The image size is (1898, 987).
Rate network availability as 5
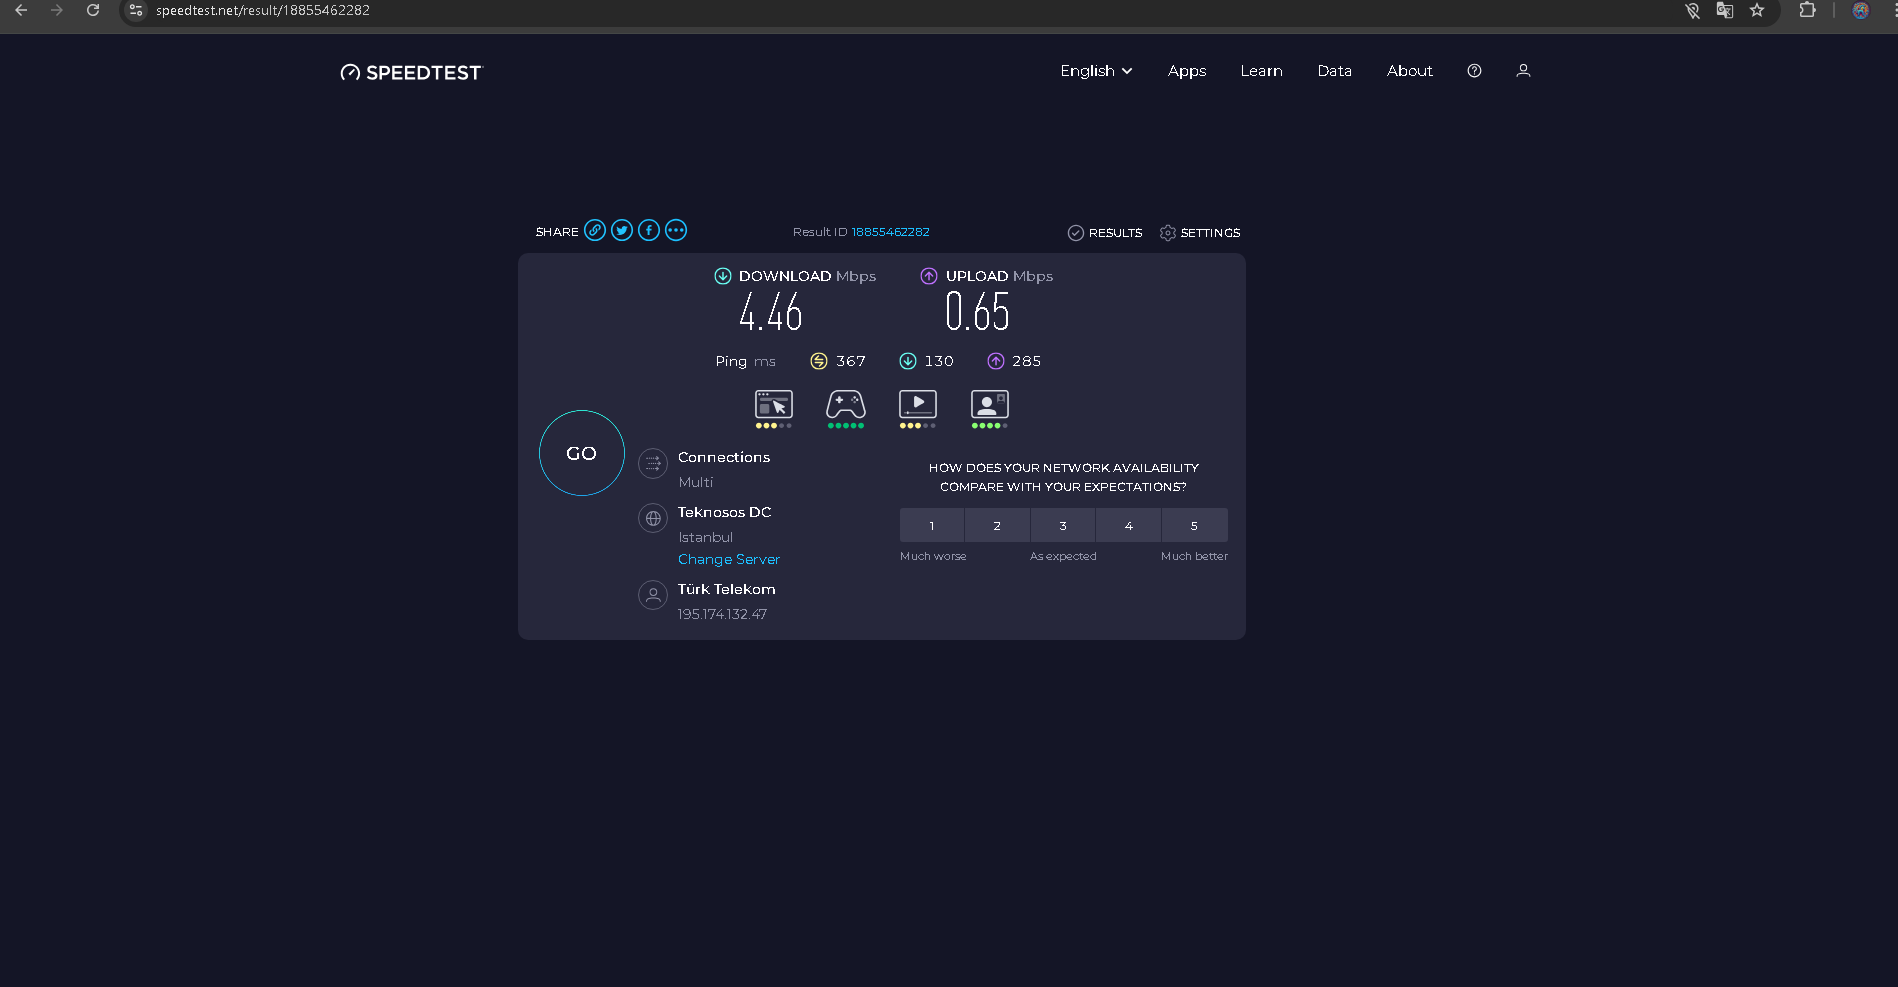(1195, 525)
